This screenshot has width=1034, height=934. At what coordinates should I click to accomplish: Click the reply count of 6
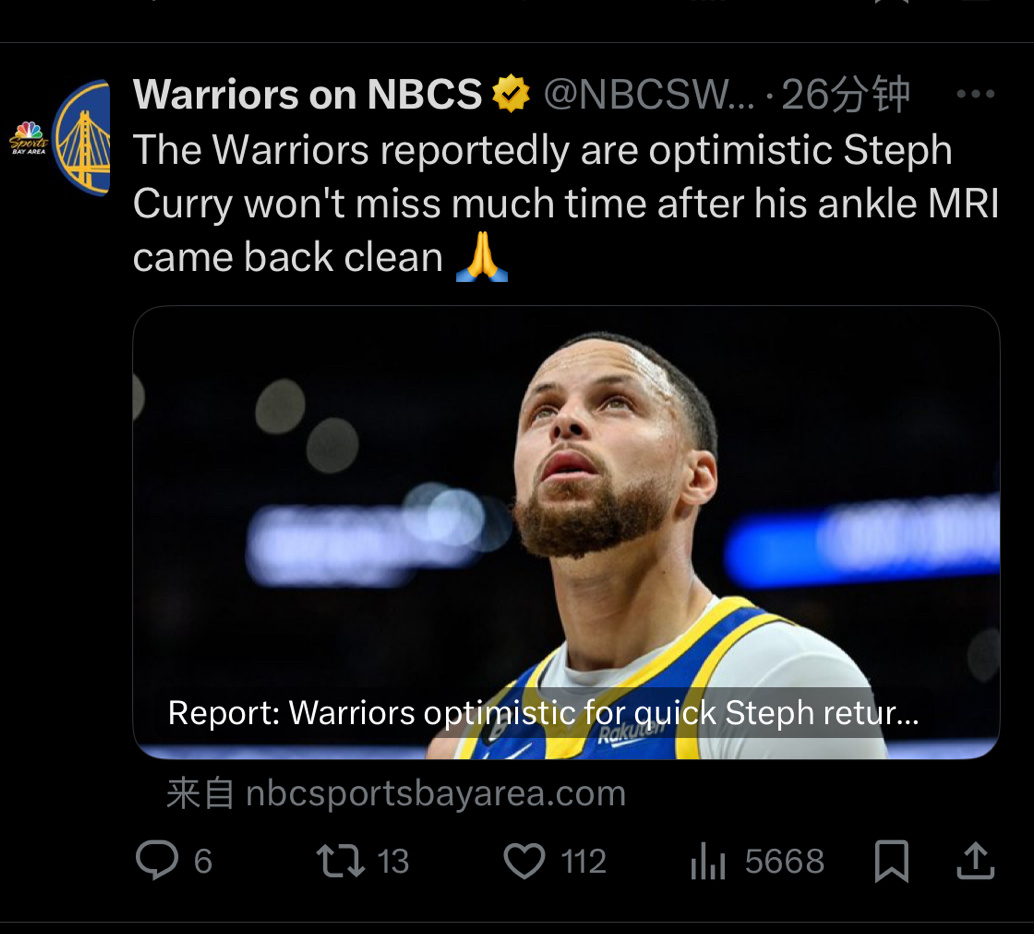[x=203, y=861]
